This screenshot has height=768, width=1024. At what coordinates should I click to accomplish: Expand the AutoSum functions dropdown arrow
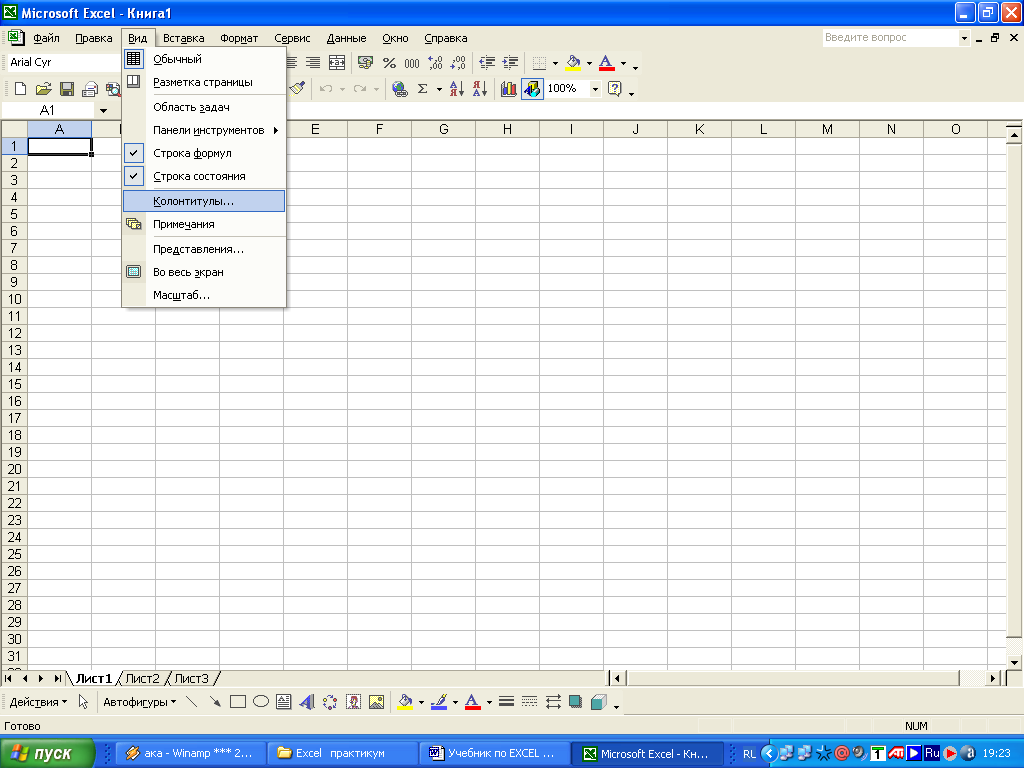coord(439,89)
